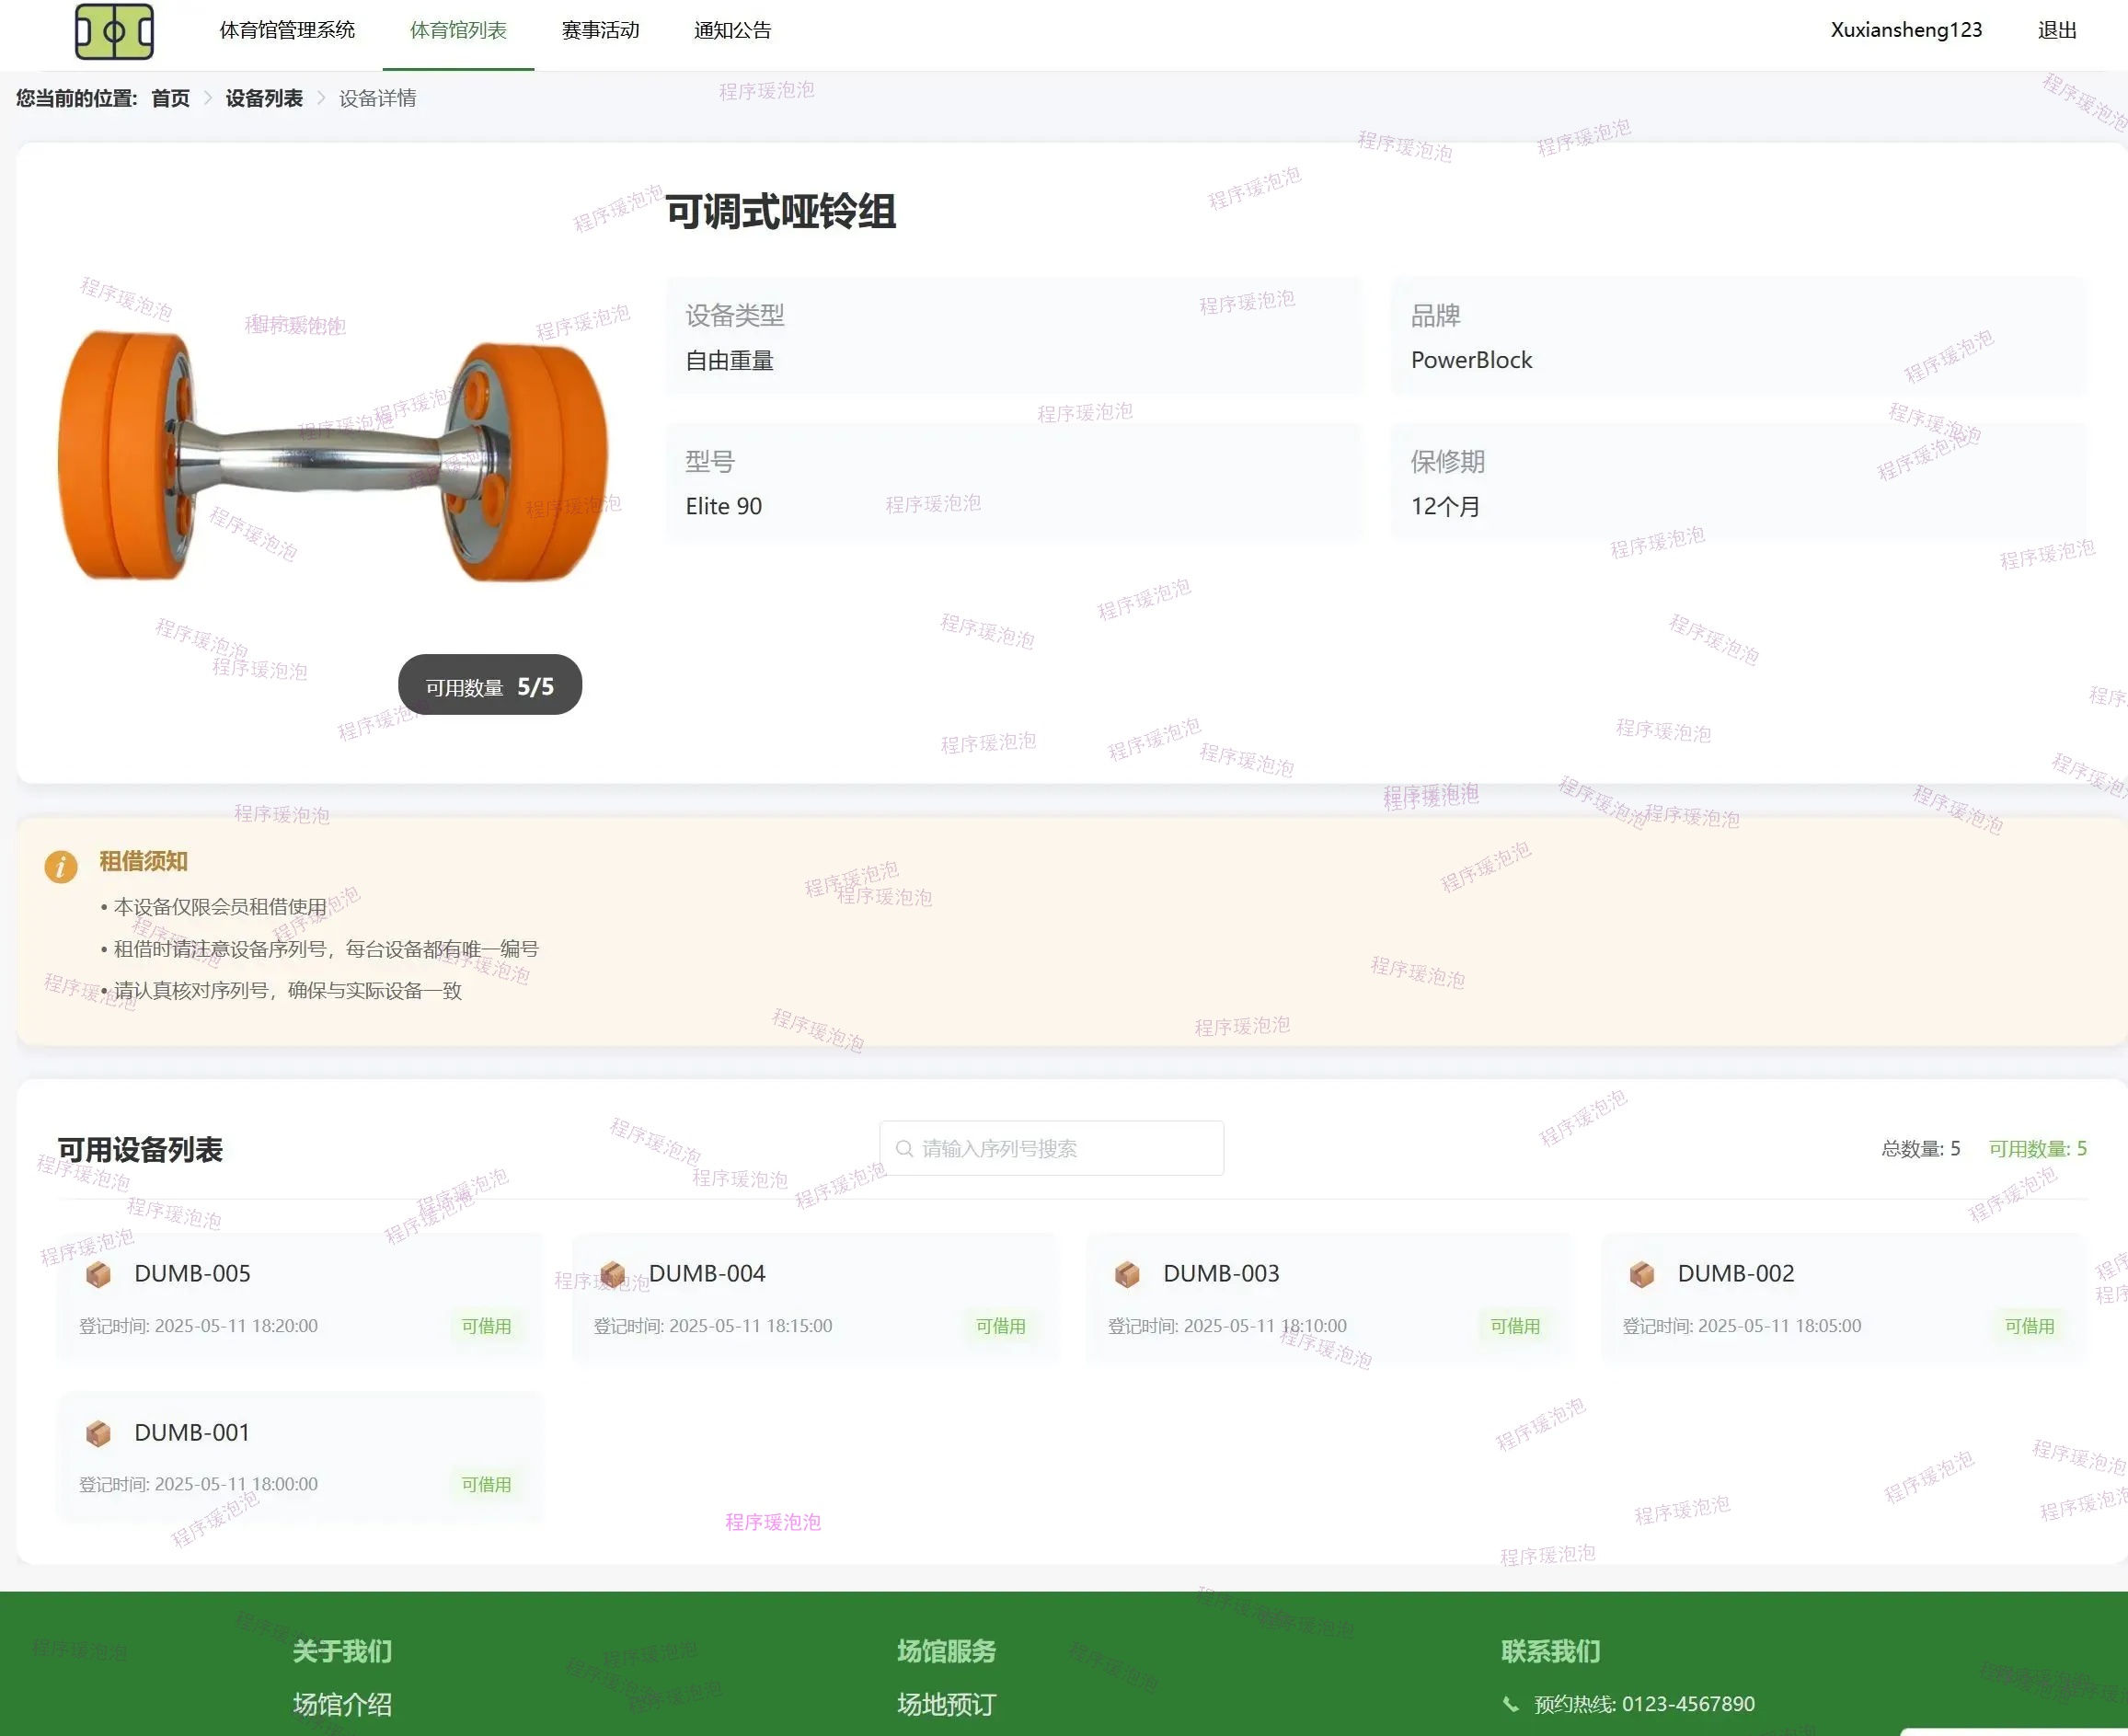
Task: Click 可借用 tag on DUMB-003
Action: [x=1514, y=1326]
